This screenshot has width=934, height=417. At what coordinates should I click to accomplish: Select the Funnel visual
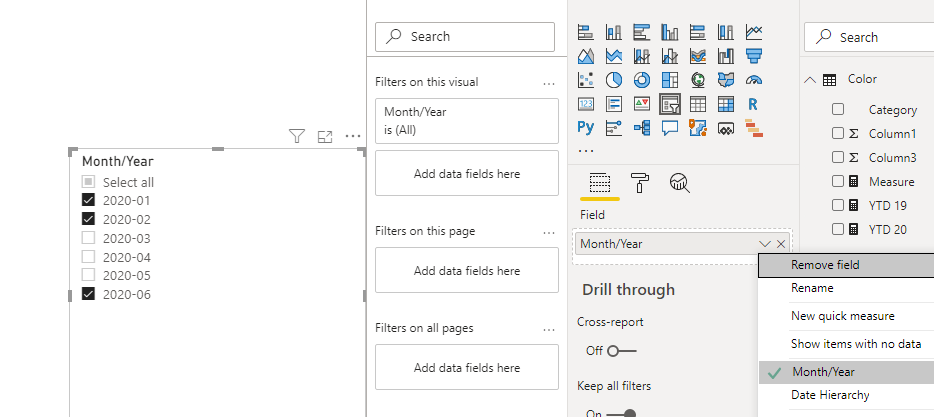pyautogui.click(x=754, y=56)
